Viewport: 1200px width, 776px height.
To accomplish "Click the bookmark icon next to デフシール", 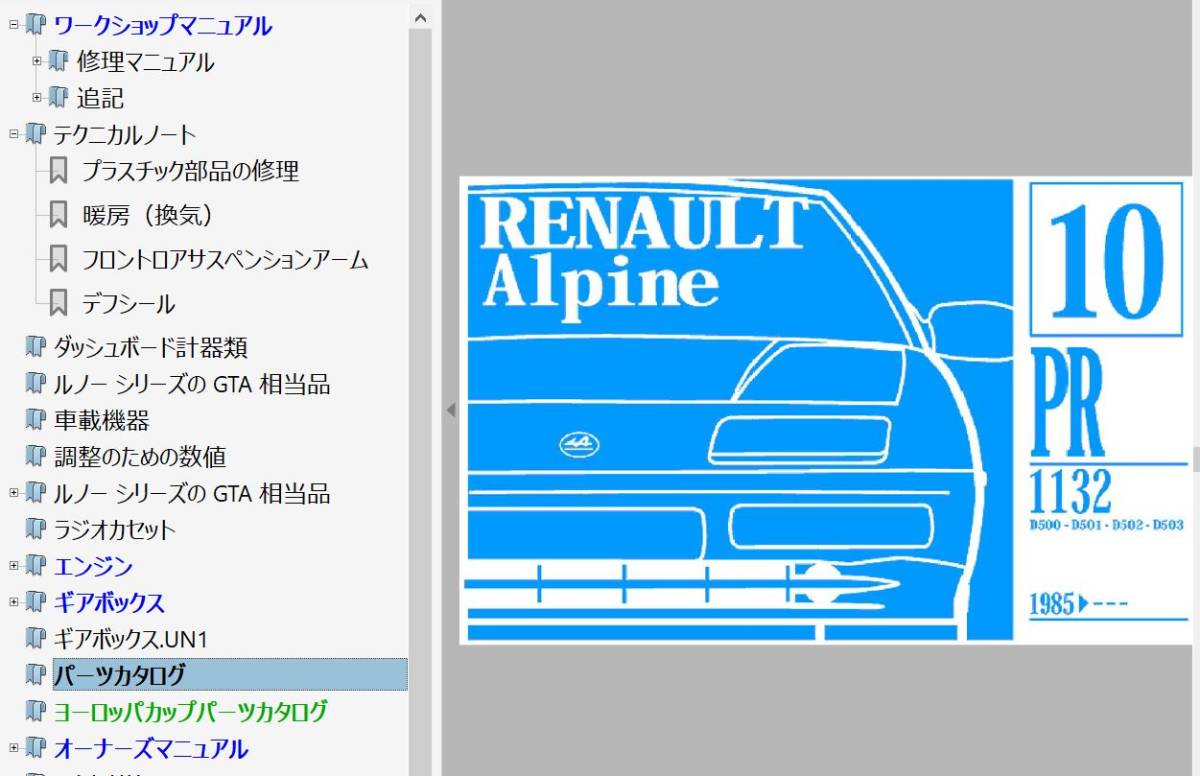I will pyautogui.click(x=58, y=303).
